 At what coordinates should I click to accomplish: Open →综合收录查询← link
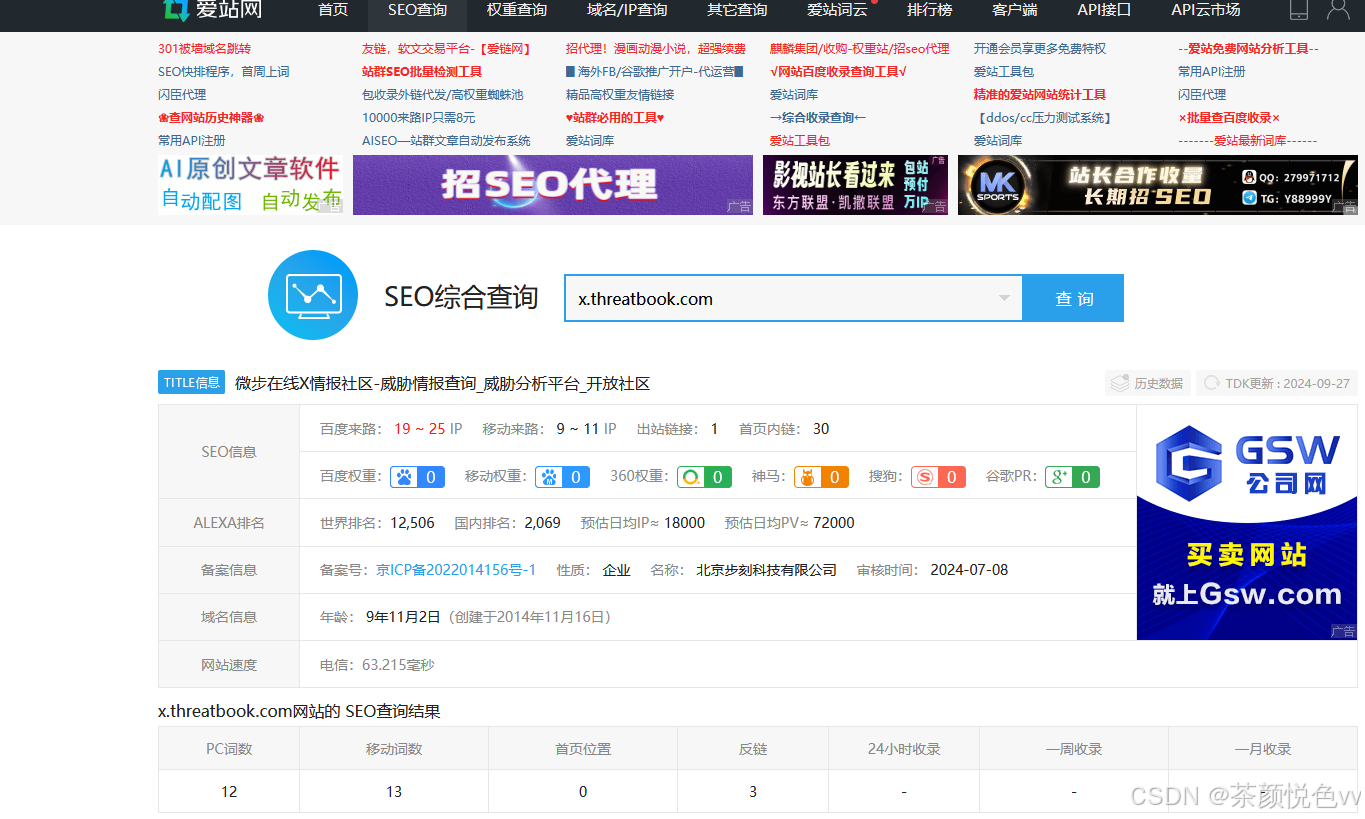coord(818,118)
